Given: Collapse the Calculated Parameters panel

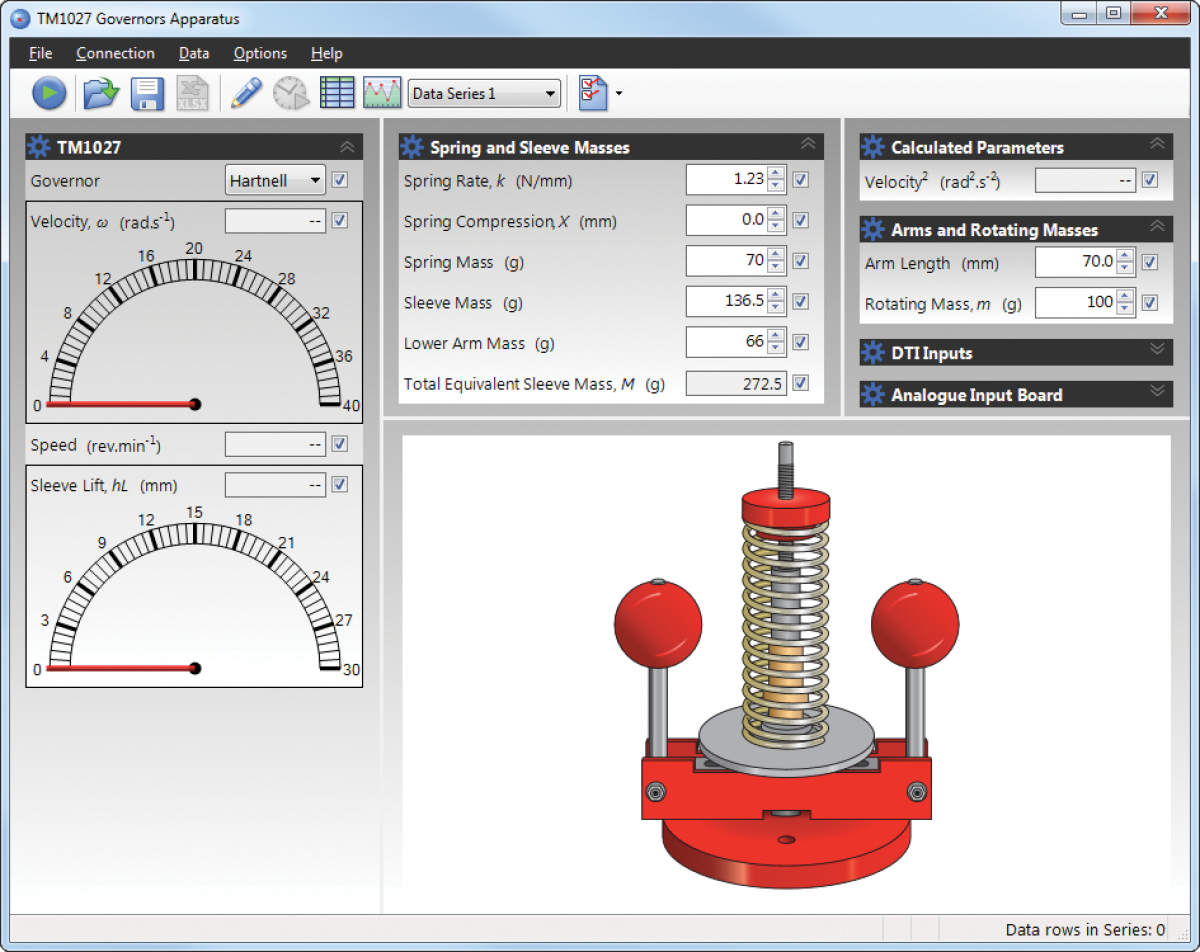Looking at the screenshot, I should (1157, 145).
